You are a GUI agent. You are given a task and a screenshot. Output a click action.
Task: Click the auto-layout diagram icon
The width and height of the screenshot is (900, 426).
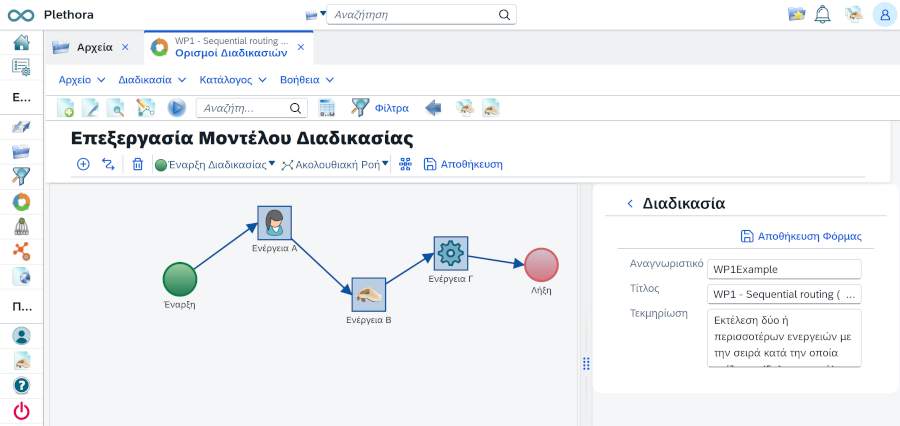[405, 164]
